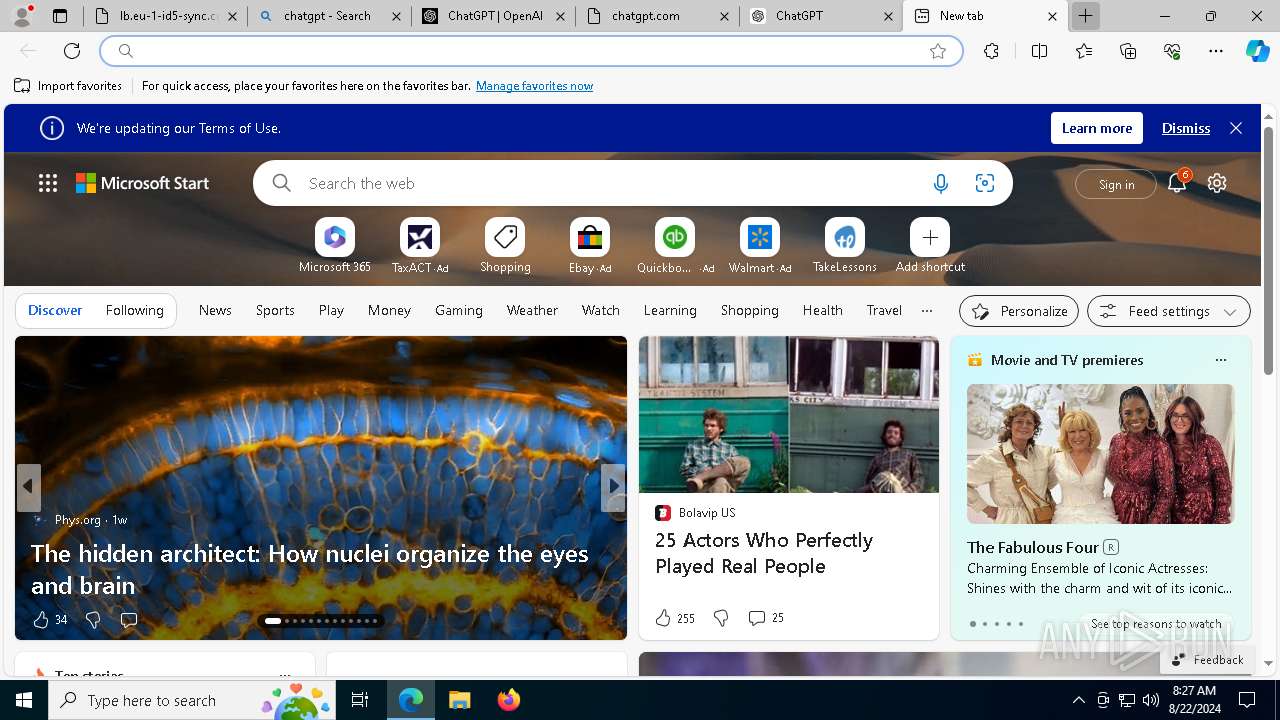This screenshot has width=1280, height=720.
Task: Open the Ebay ad shortcut
Action: coord(590,238)
